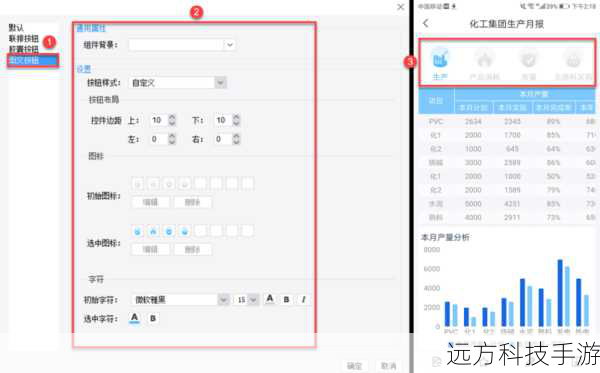
Task: Click the 8000 axis label on chart
Action: [432, 249]
